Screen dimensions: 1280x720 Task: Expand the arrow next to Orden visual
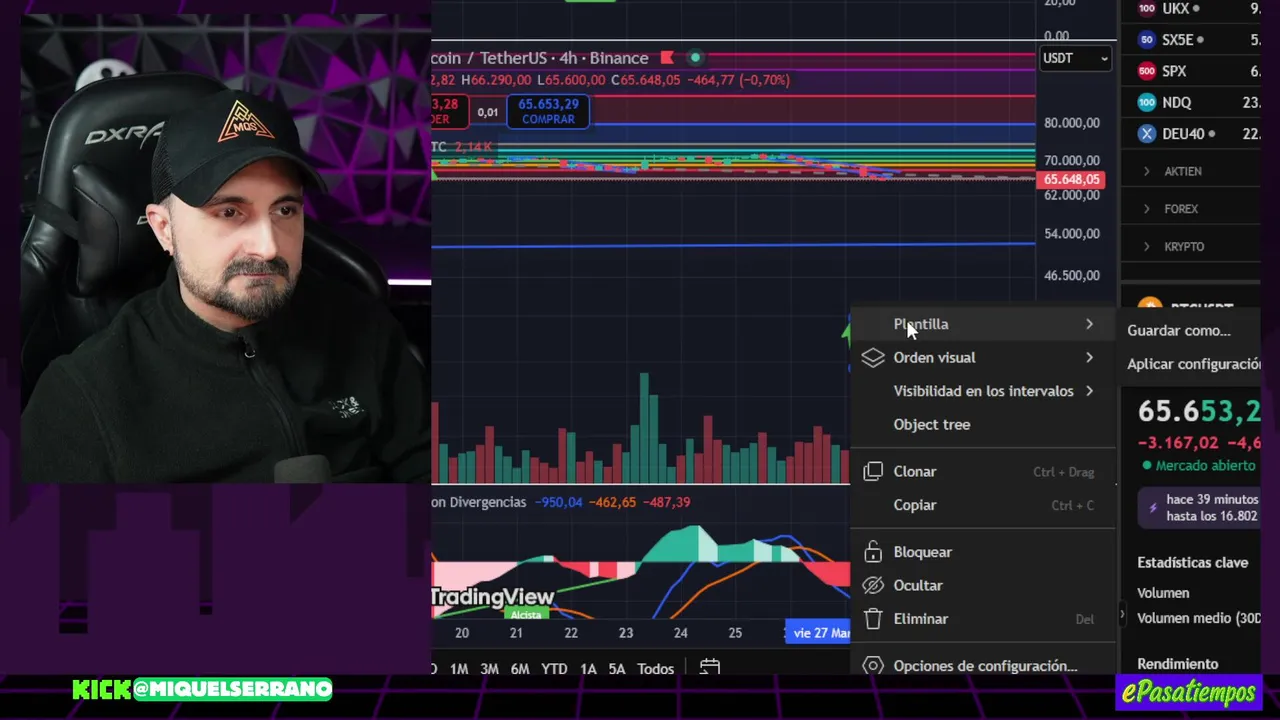[x=1089, y=357]
